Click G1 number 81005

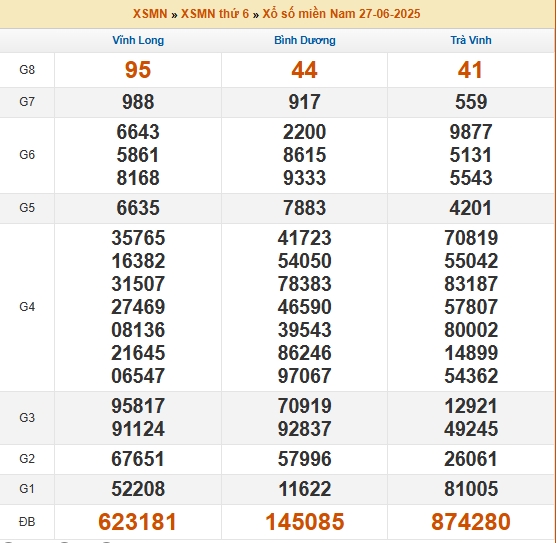(471, 489)
